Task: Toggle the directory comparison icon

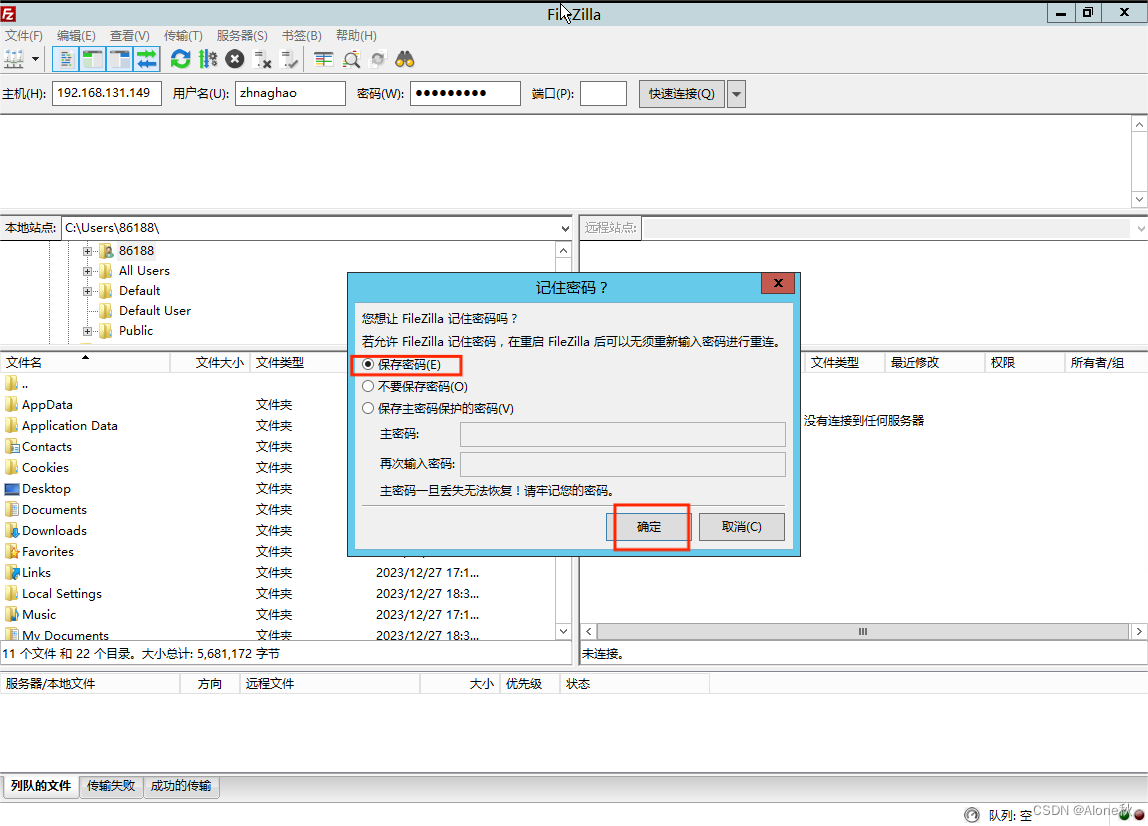Action: (351, 59)
